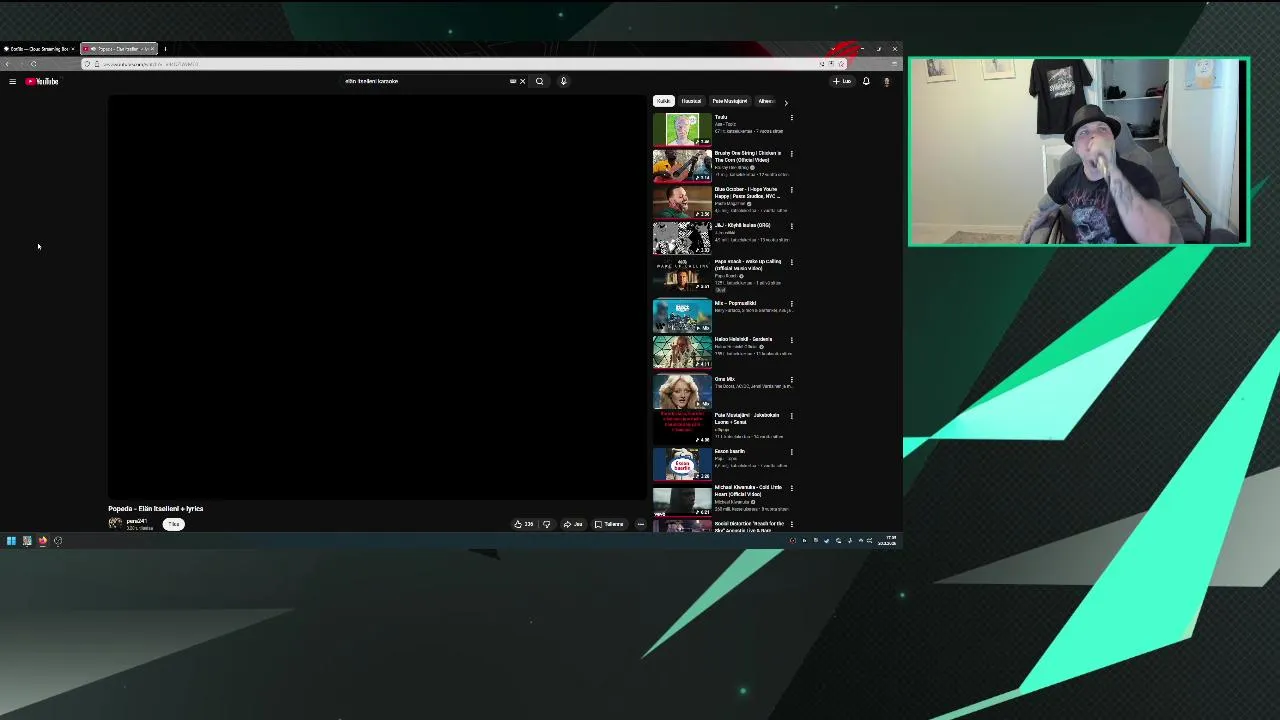Open options menu for Pate Mustajärvi Jokakokain video
This screenshot has height=720, width=1280.
tap(791, 416)
